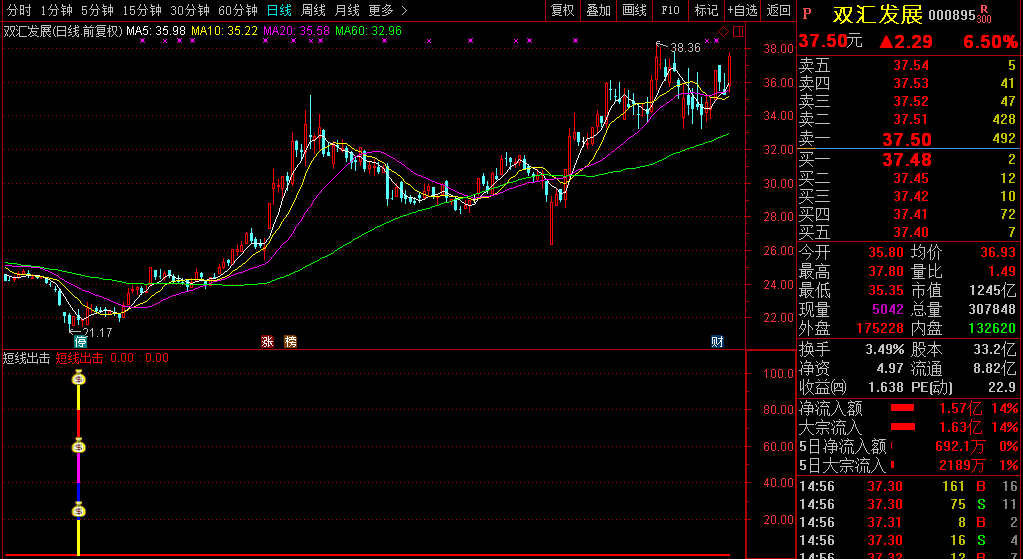
Task: Click the red diamond icon above the chart
Action: (724, 32)
